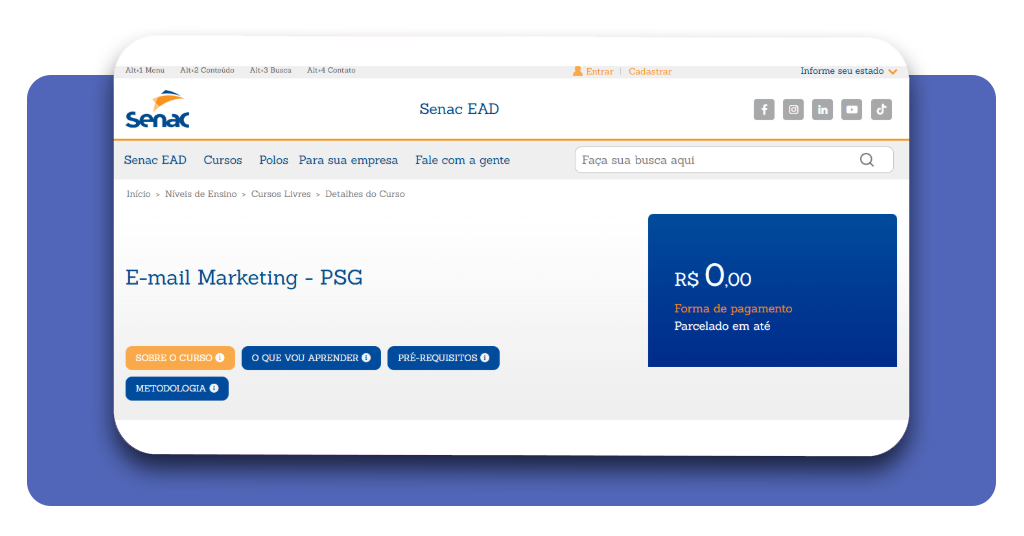Screen dimensions: 1024x536
Task: Click the Cadastrar link
Action: point(650,72)
